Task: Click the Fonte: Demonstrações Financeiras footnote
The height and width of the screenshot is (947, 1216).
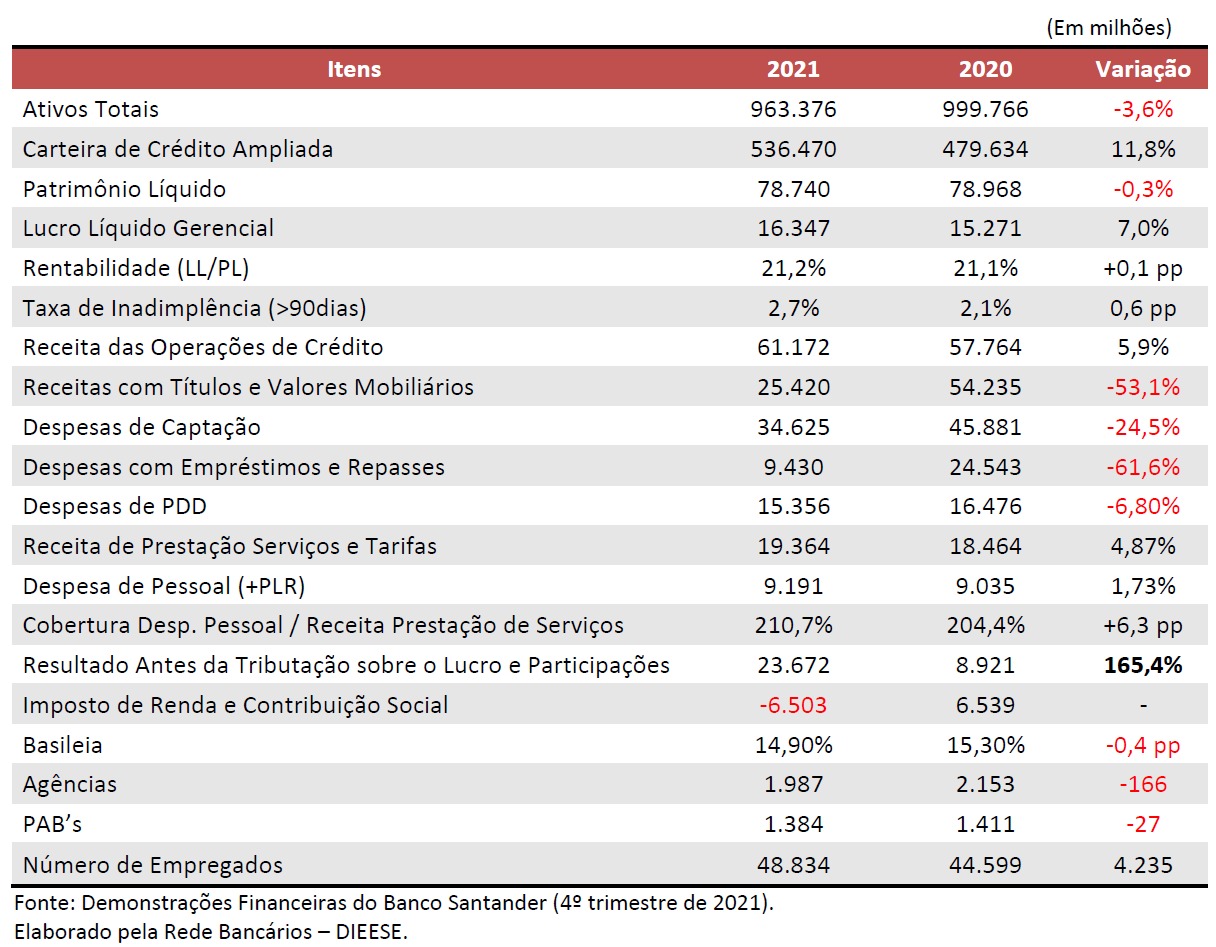Action: 394,903
